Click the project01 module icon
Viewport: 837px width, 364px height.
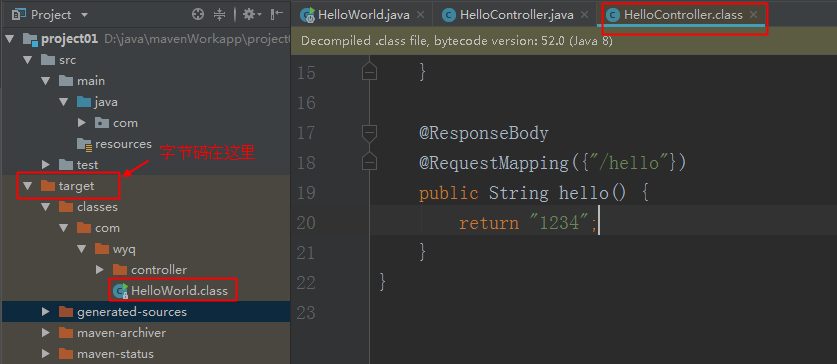pyautogui.click(x=30, y=39)
